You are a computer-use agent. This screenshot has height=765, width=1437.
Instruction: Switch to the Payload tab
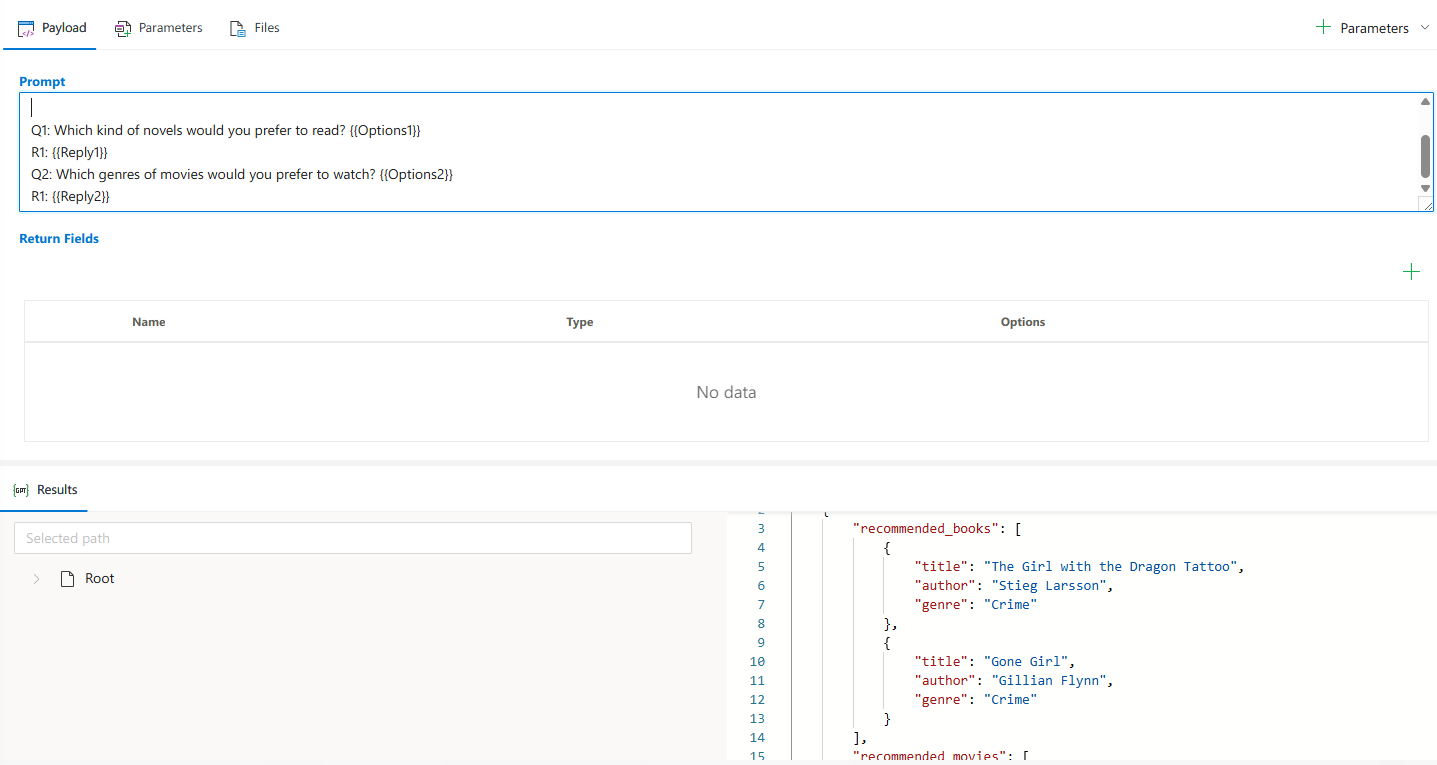[52, 28]
